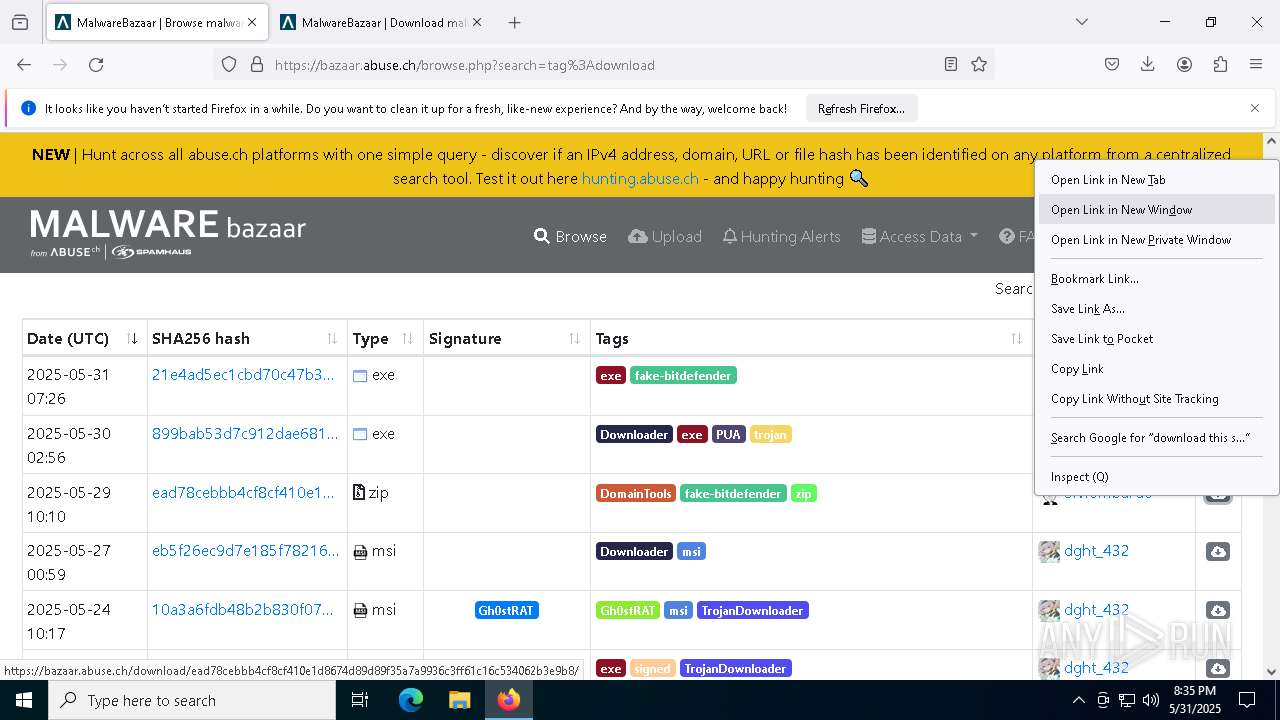Open the Firefox account icon
This screenshot has width=1280, height=720.
pyautogui.click(x=1184, y=64)
